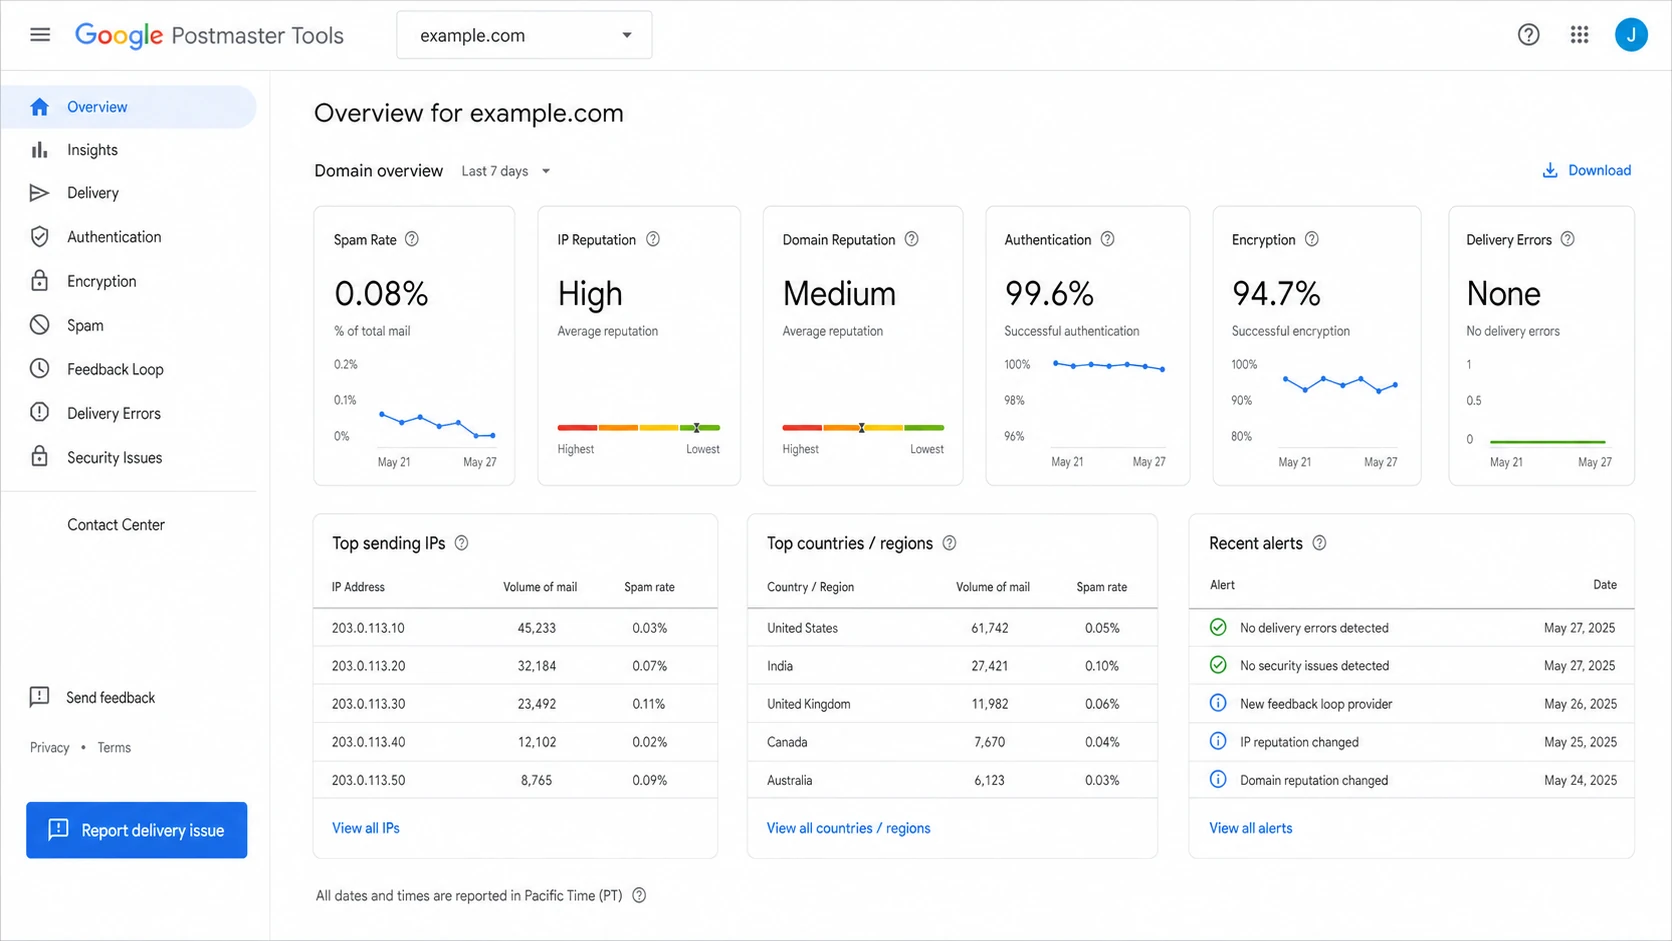Show help for Domain Reputation card
Screen dimensions: 1672x941
click(x=912, y=240)
